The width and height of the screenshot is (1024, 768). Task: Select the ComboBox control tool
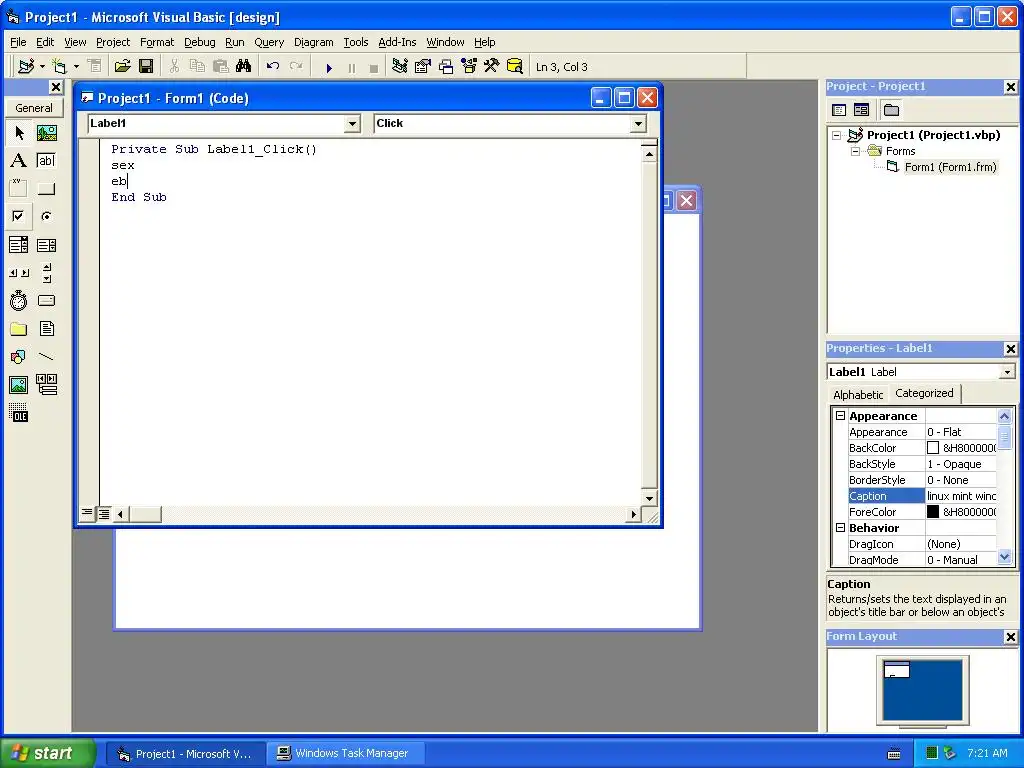(19, 245)
